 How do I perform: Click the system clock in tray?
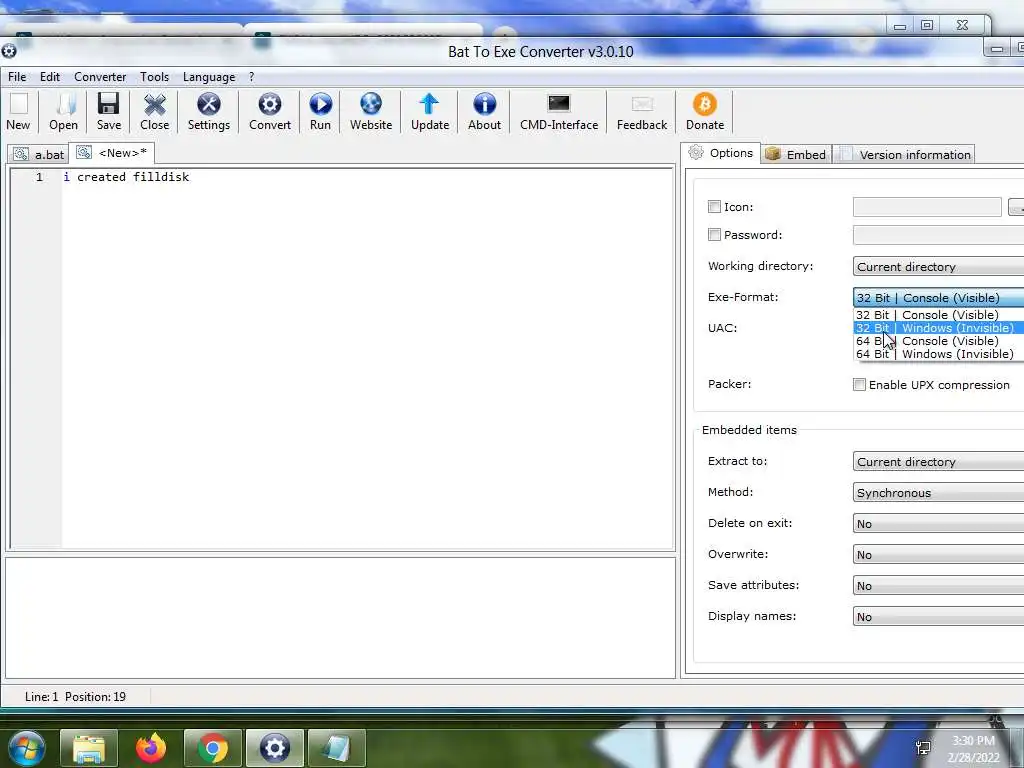(974, 749)
